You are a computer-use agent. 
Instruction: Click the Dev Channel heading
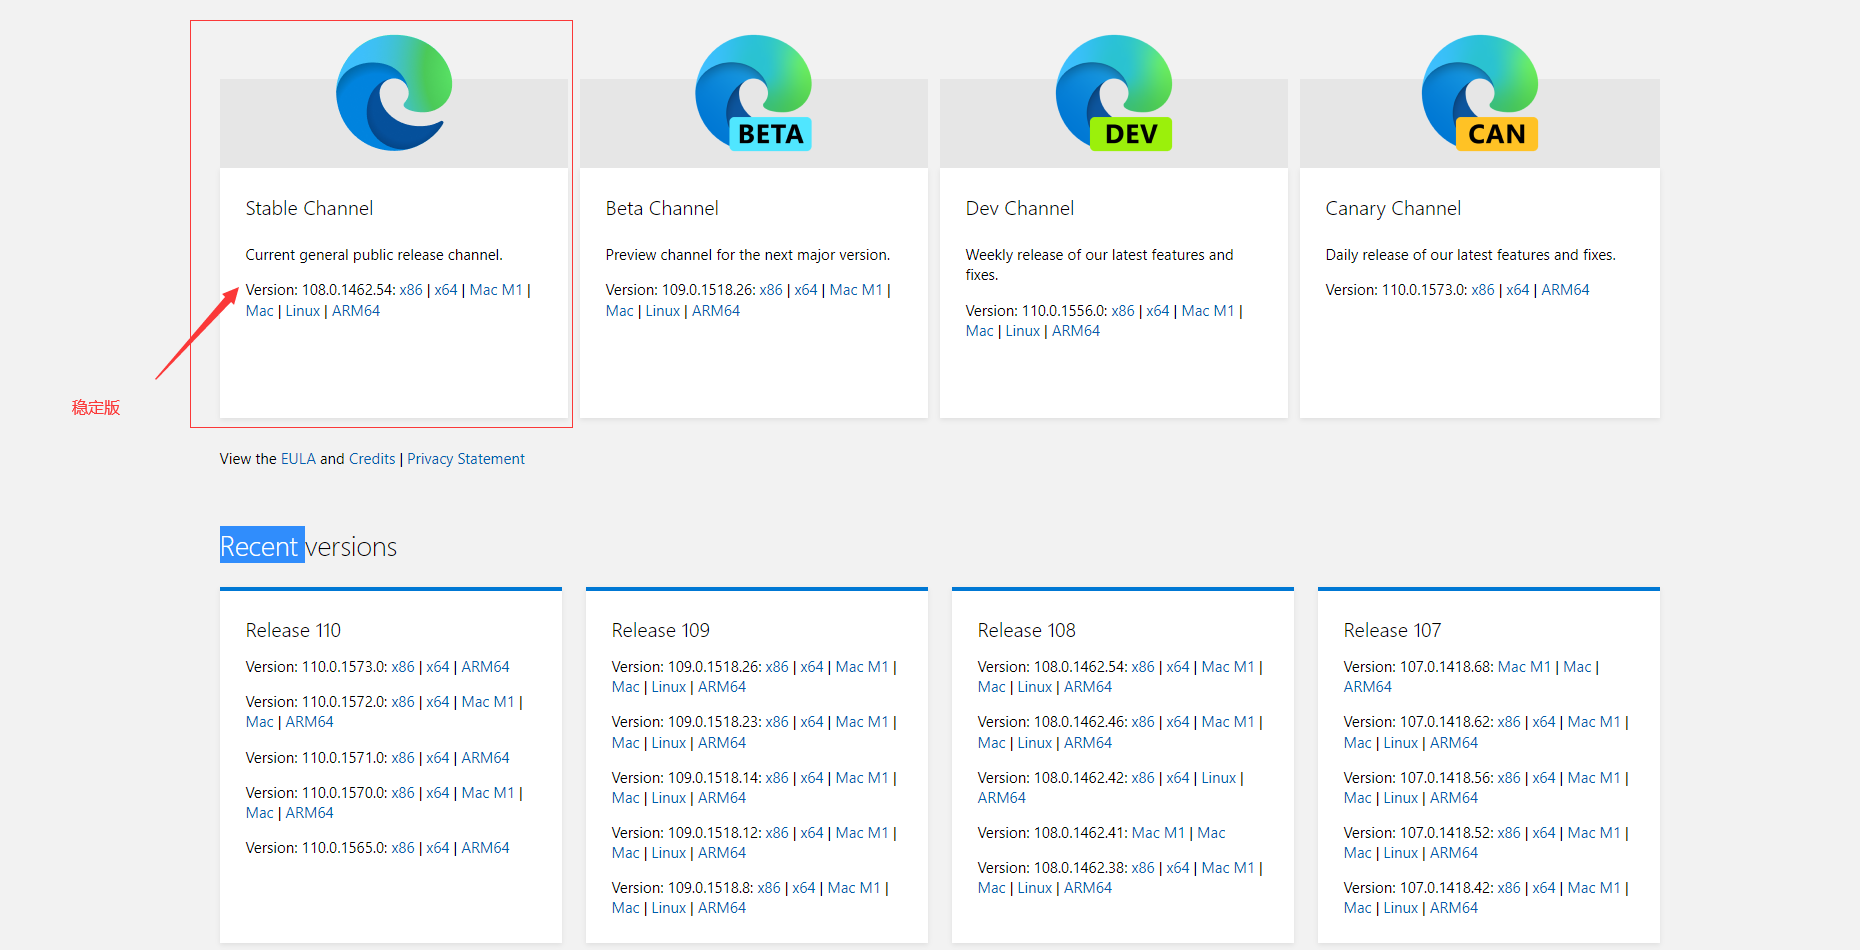coord(1020,208)
